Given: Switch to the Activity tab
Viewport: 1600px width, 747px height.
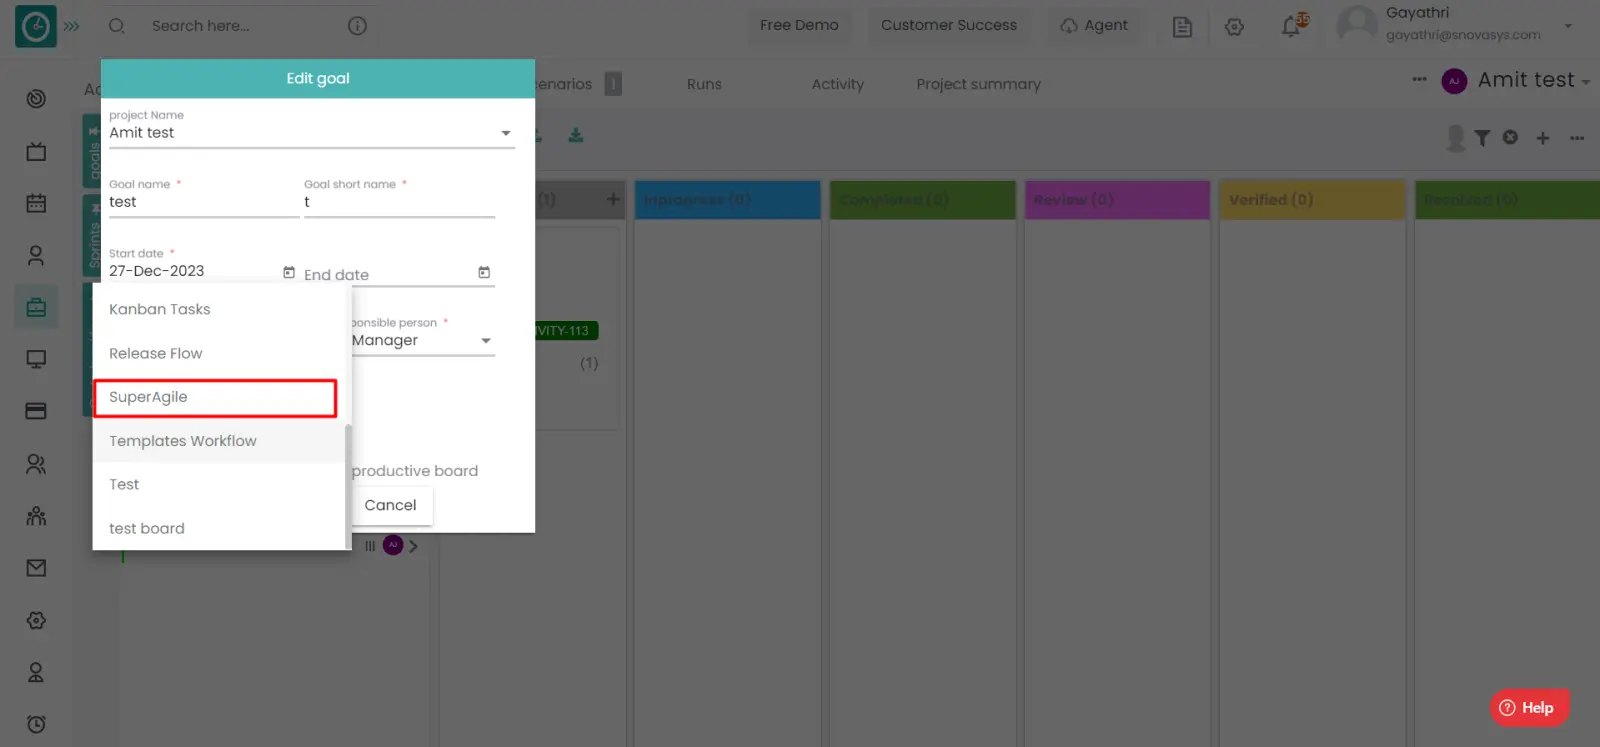Looking at the screenshot, I should click(x=838, y=84).
